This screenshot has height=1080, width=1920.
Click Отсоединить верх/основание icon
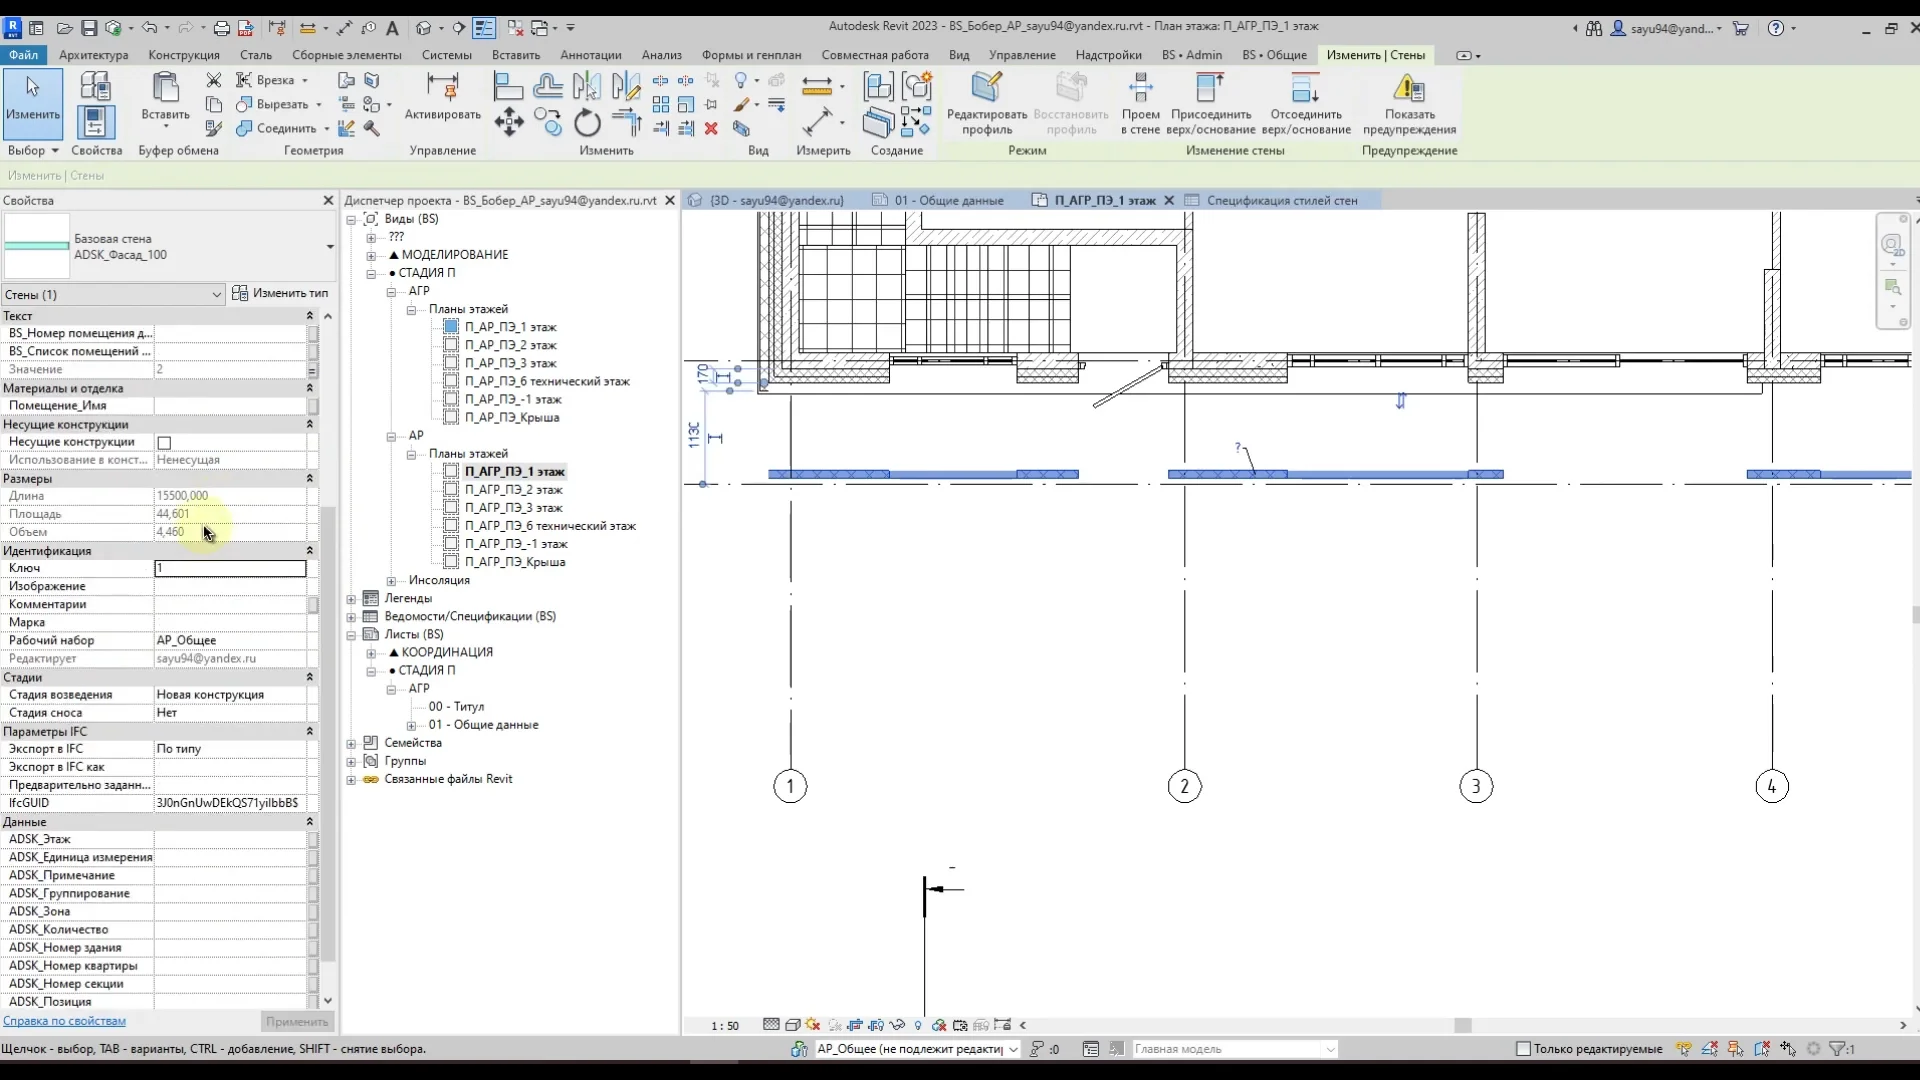pos(1306,103)
